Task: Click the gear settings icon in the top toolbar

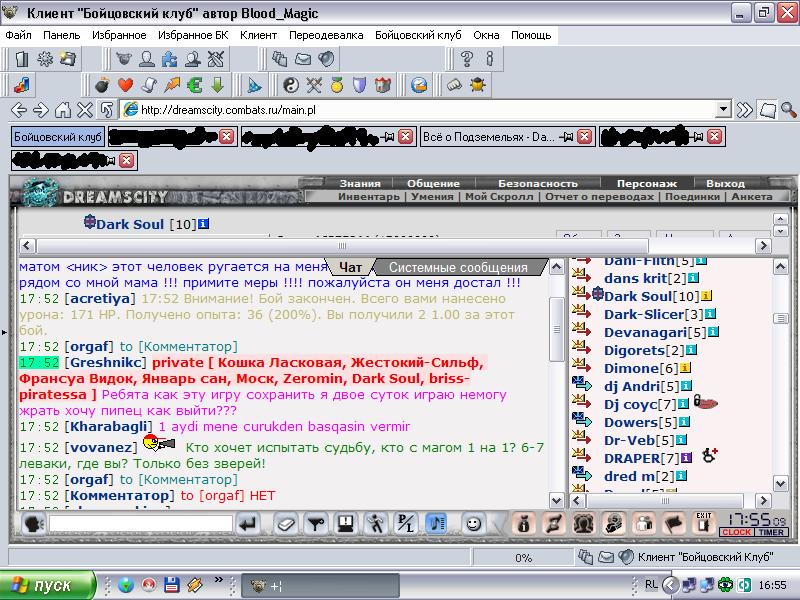Action: click(45, 59)
